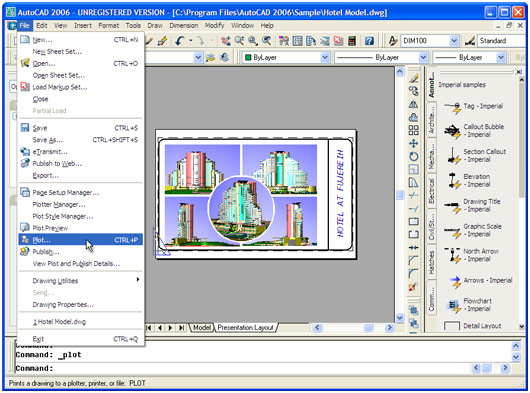530x393 pixels.
Task: Switch to the Model tab
Action: pyautogui.click(x=201, y=327)
